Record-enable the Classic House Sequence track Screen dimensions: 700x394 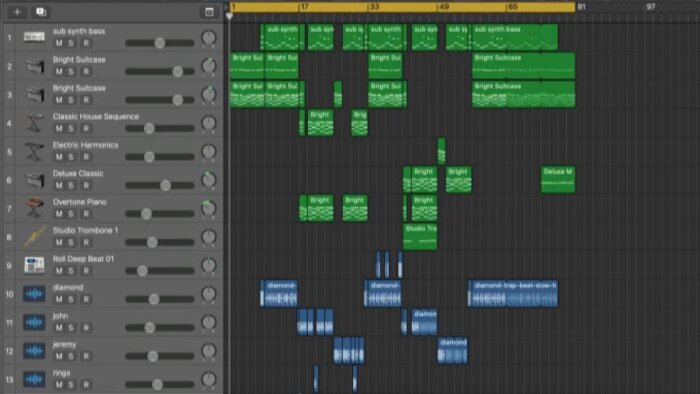86,129
